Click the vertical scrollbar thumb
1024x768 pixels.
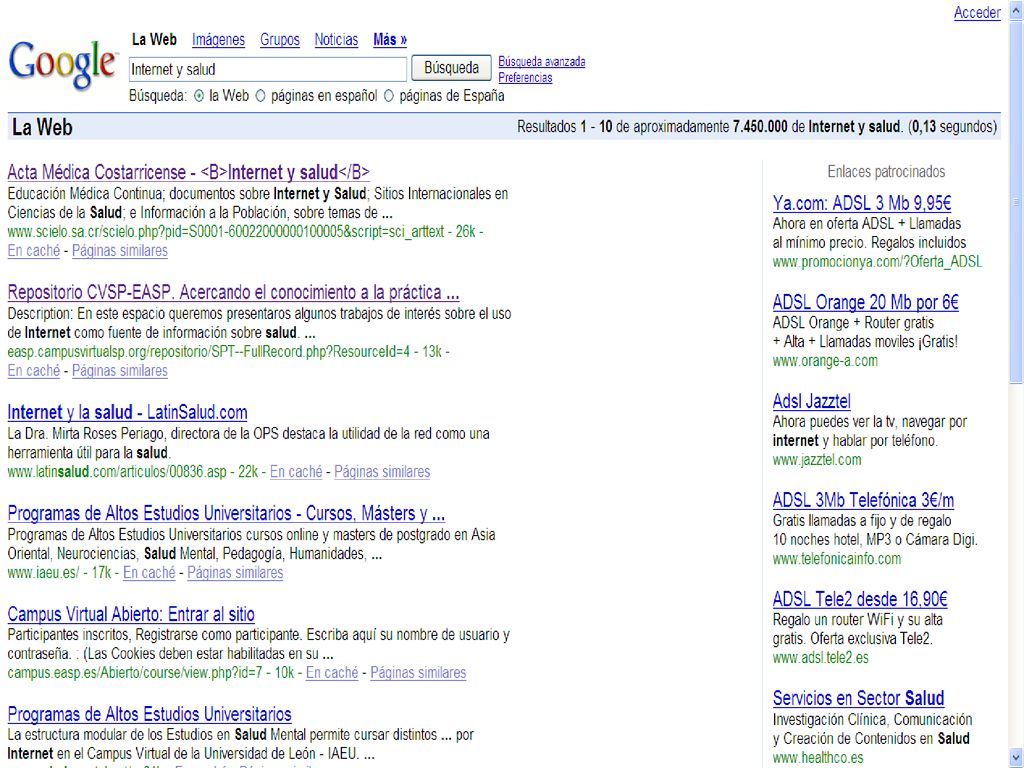(x=1016, y=202)
